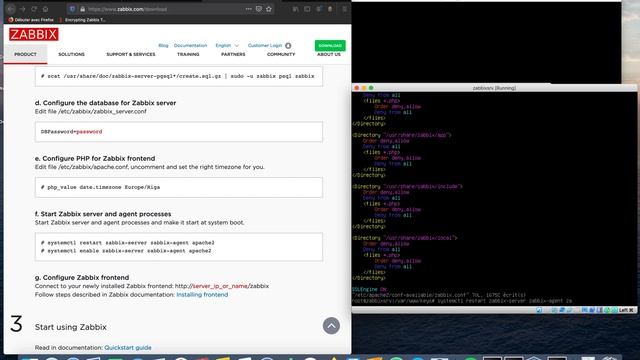Click 'Start using Zabbix' step heading
Image resolution: width=640 pixels, height=360 pixels.
coord(71,327)
